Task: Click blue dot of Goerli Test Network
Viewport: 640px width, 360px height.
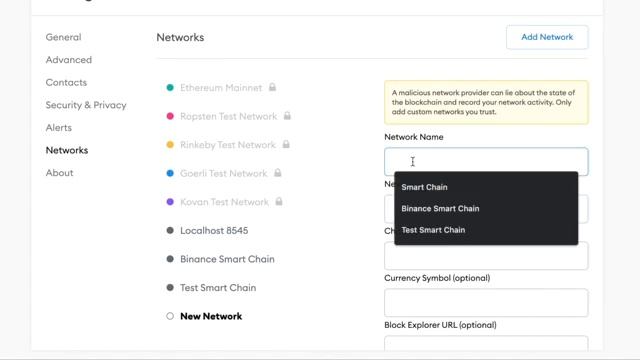Action: pos(170,173)
